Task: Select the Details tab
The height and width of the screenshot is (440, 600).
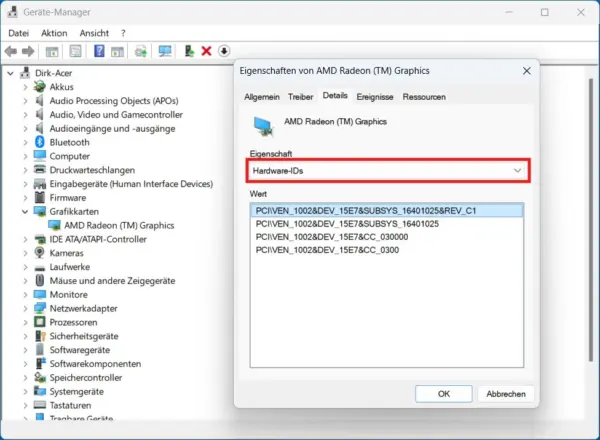Action: coord(335,96)
